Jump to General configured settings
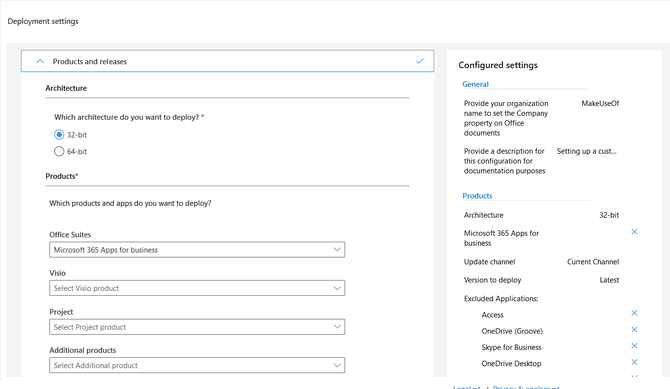Image resolution: width=670 pixels, height=389 pixels. tap(475, 84)
